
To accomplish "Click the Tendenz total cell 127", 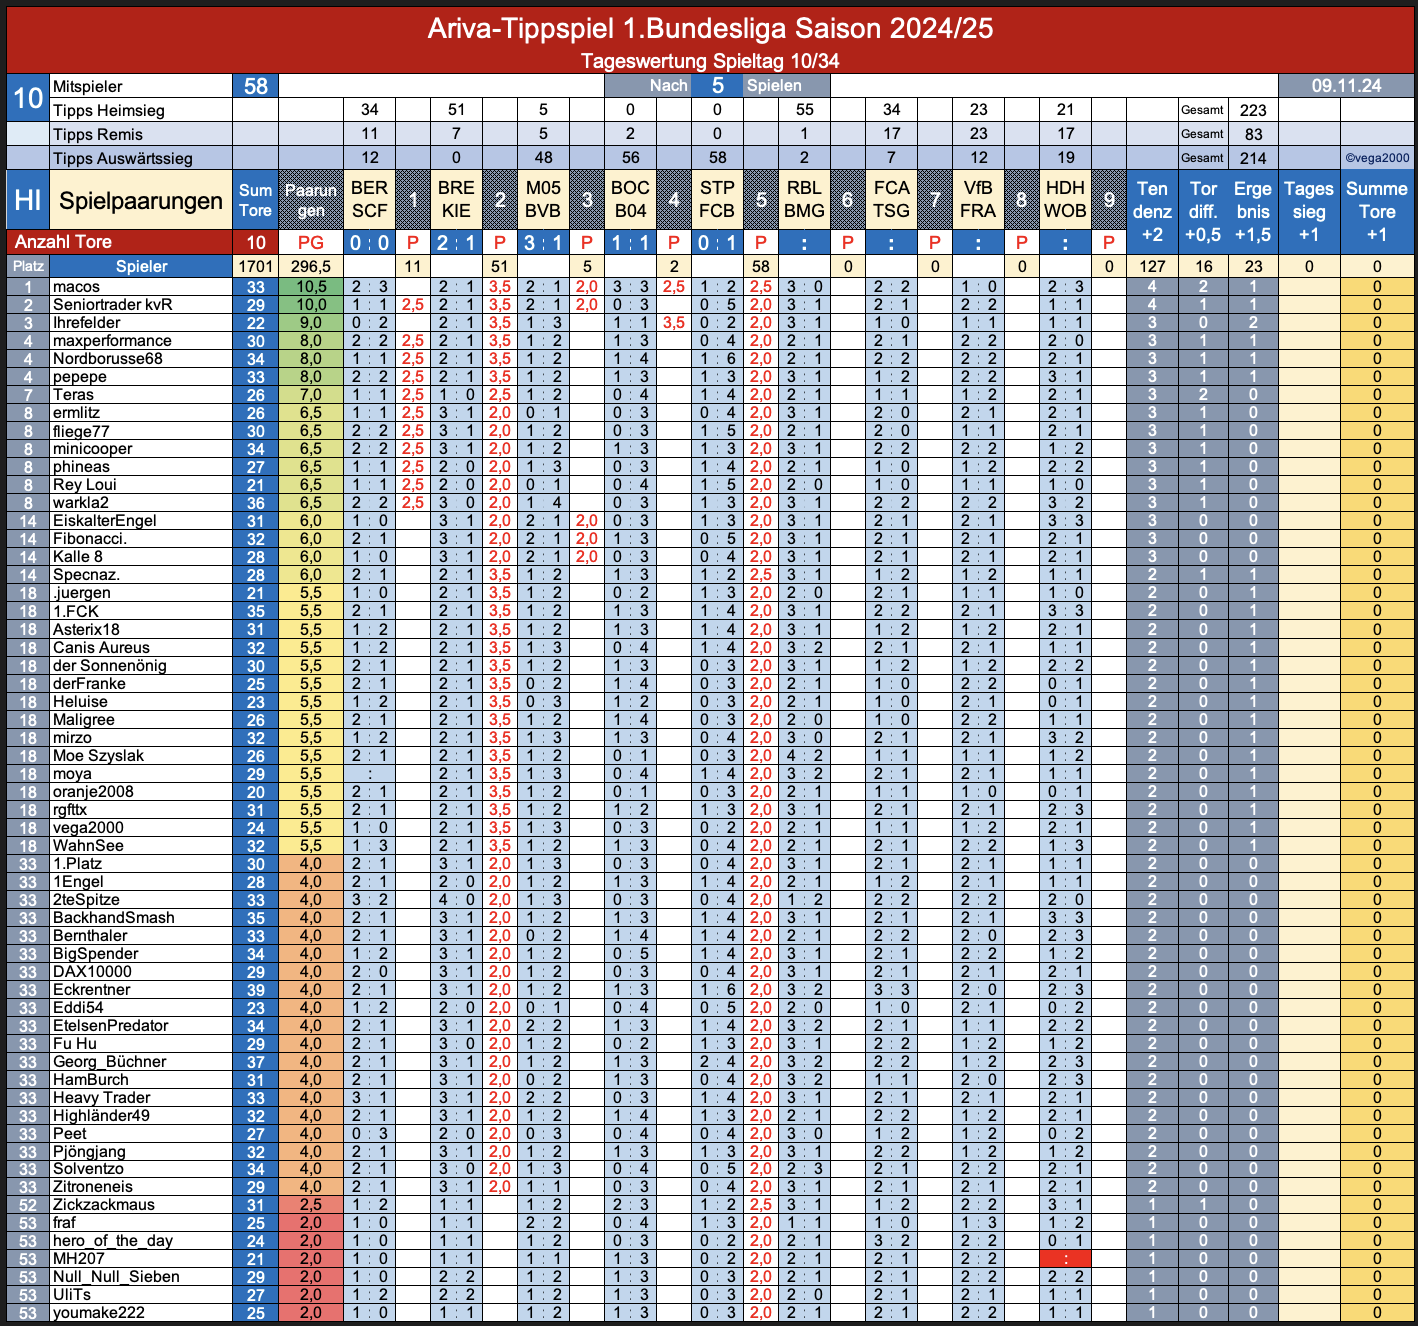I will tap(1152, 266).
